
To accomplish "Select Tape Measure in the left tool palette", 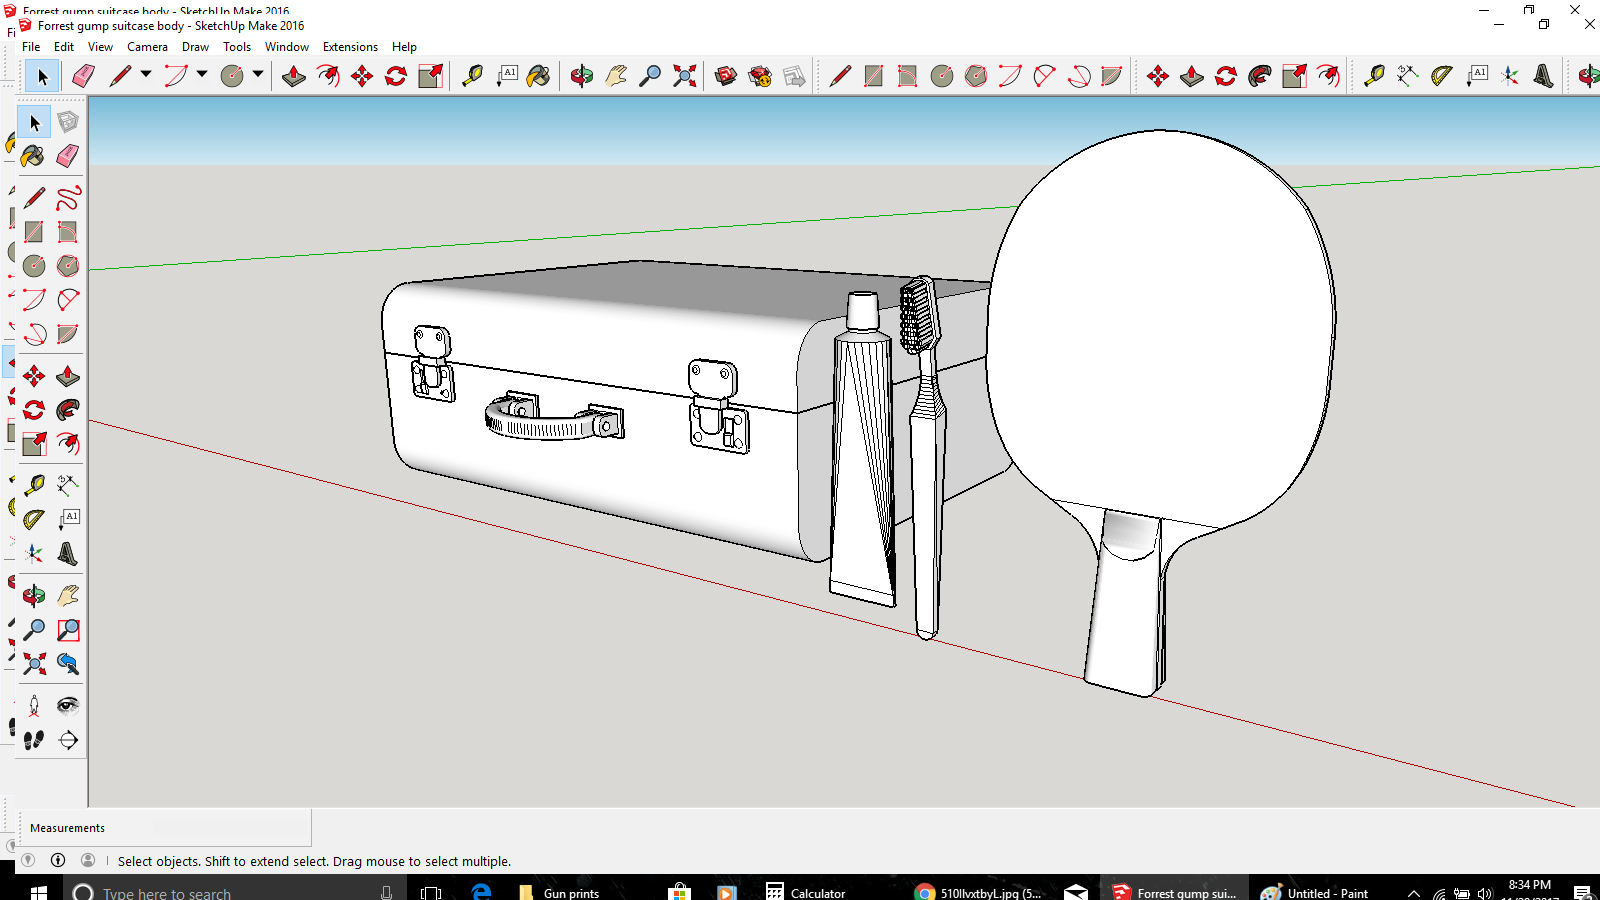I will [x=34, y=486].
